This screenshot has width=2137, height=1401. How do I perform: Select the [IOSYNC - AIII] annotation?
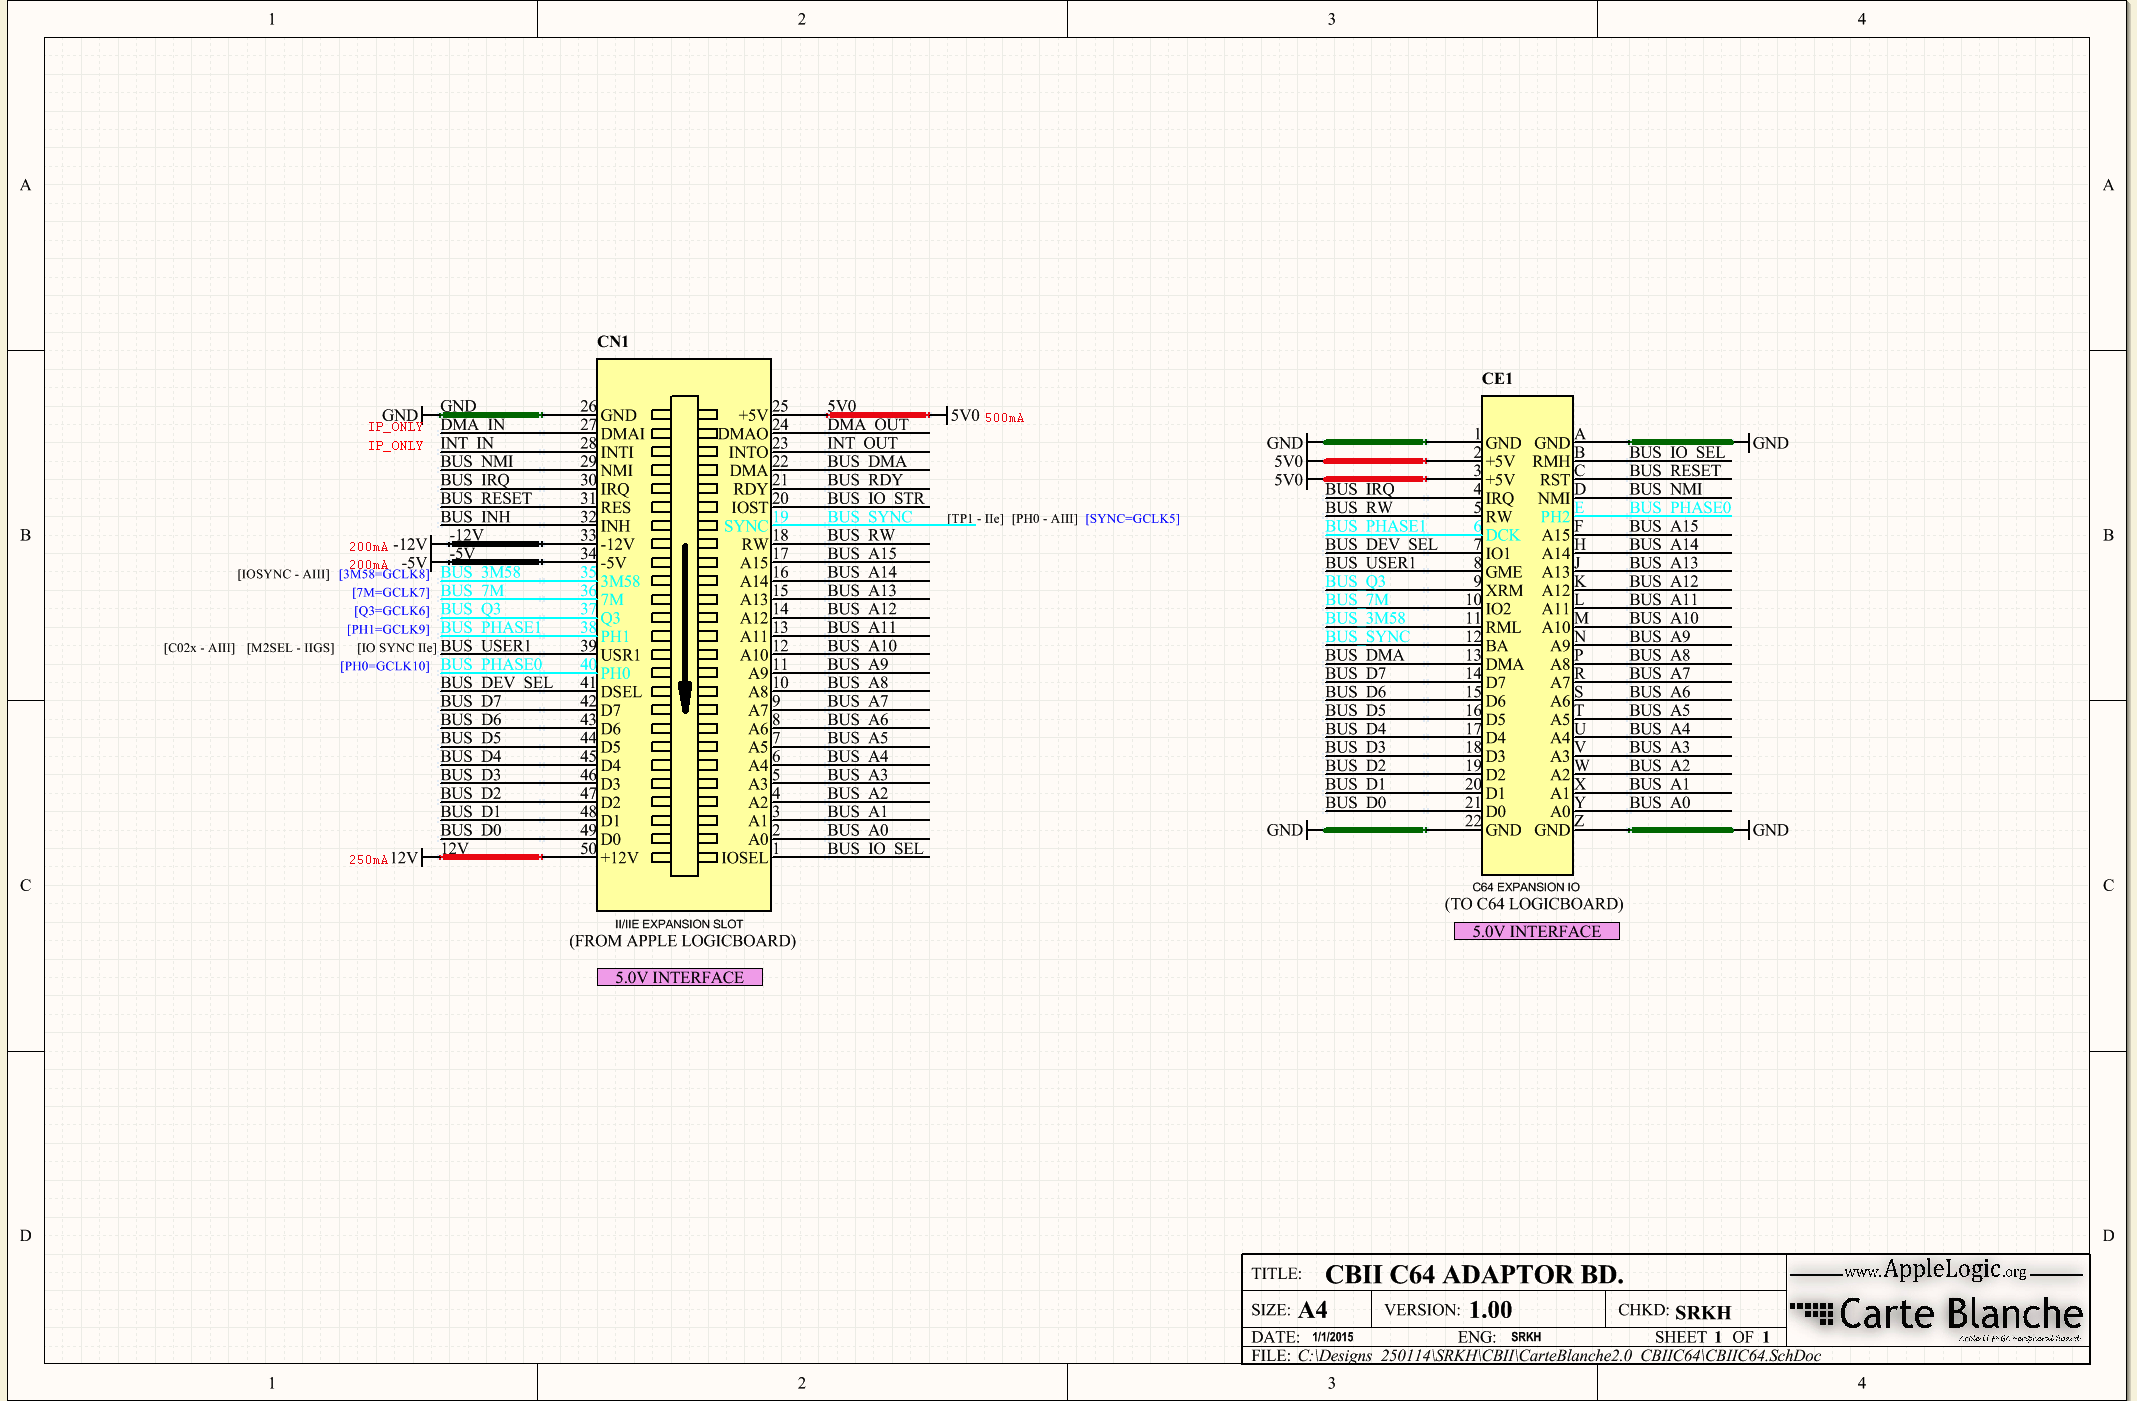point(284,574)
